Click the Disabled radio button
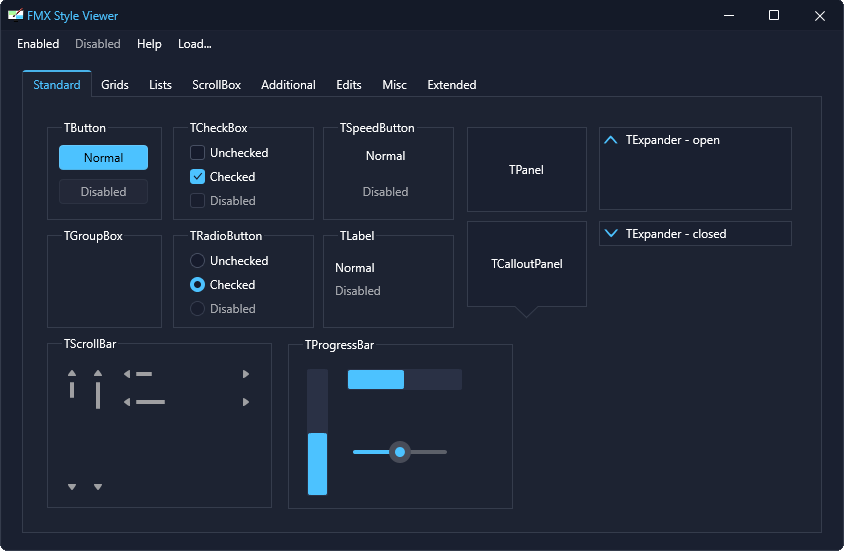This screenshot has height=551, width=844. point(198,309)
